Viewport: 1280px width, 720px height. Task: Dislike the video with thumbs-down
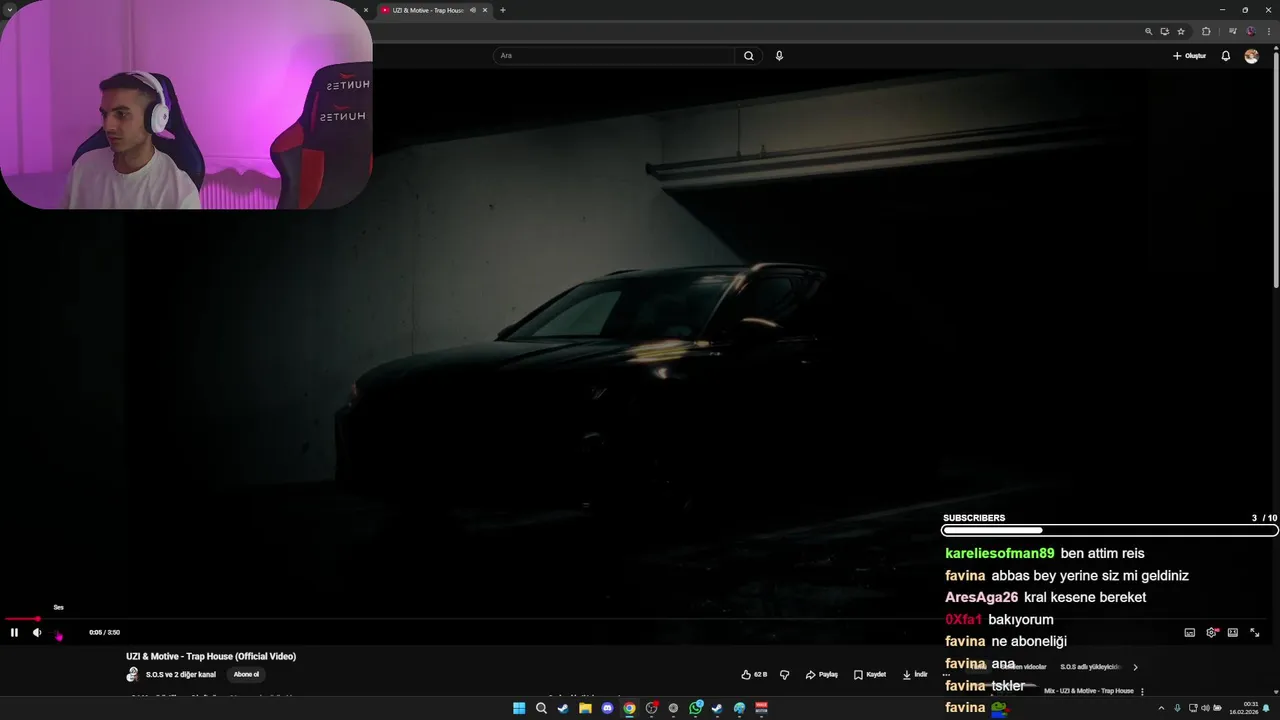click(x=784, y=675)
